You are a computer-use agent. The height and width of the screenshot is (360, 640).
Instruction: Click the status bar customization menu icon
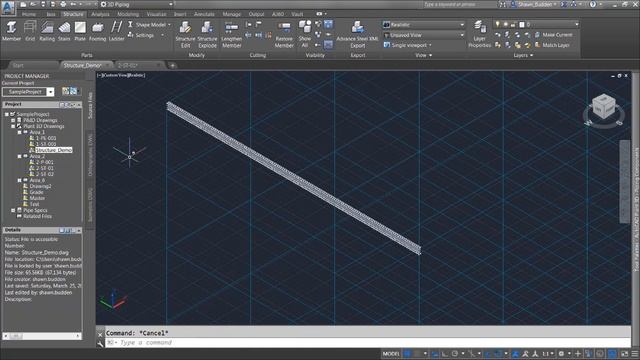[x=635, y=353]
